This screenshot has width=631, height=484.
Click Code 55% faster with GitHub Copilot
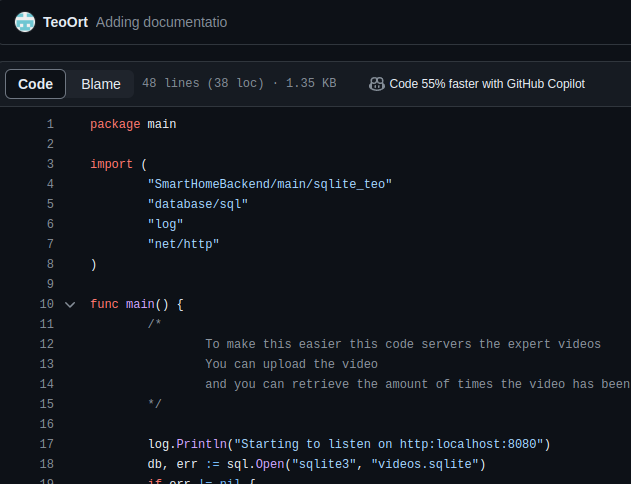click(486, 84)
